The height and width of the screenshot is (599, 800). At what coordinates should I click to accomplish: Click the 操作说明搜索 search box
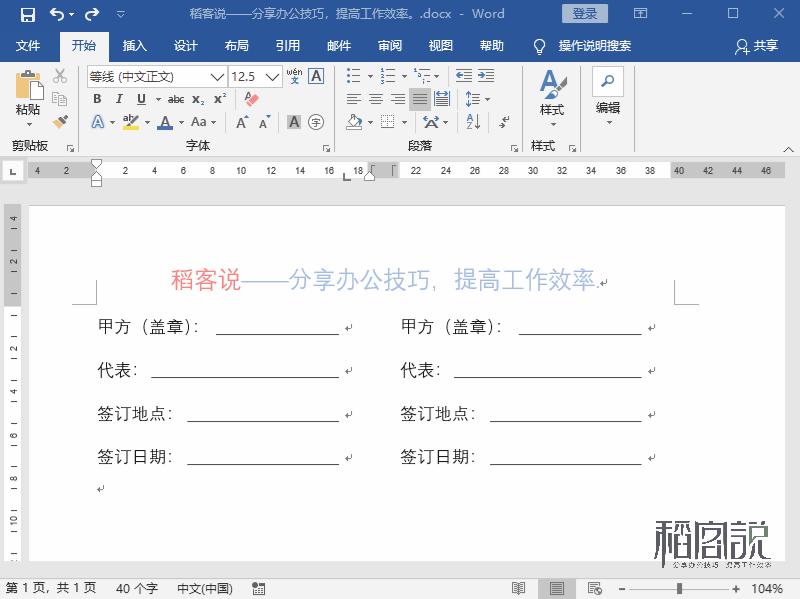tap(594, 46)
